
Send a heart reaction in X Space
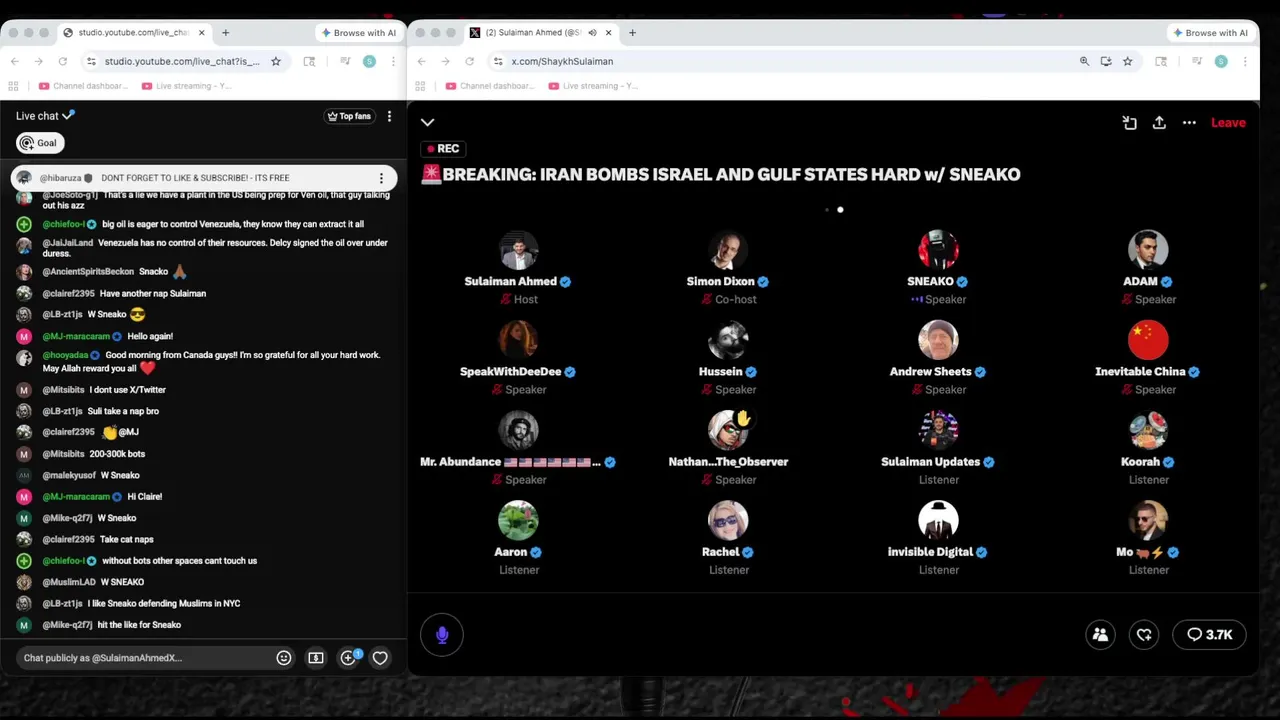click(x=1144, y=635)
